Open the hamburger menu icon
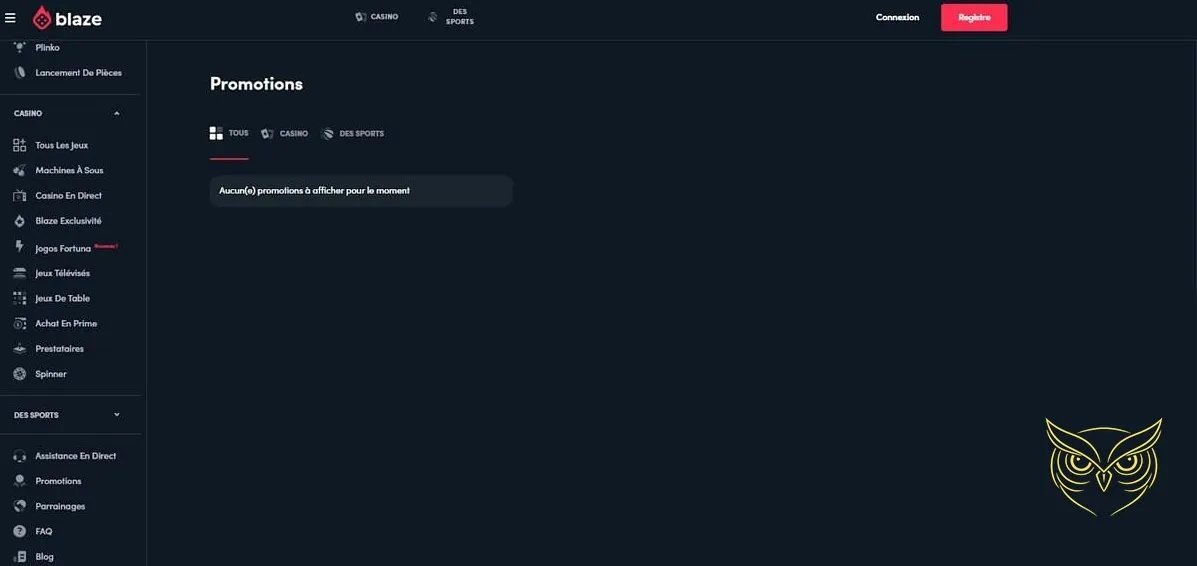Viewport: 1197px width, 566px height. click(x=10, y=18)
